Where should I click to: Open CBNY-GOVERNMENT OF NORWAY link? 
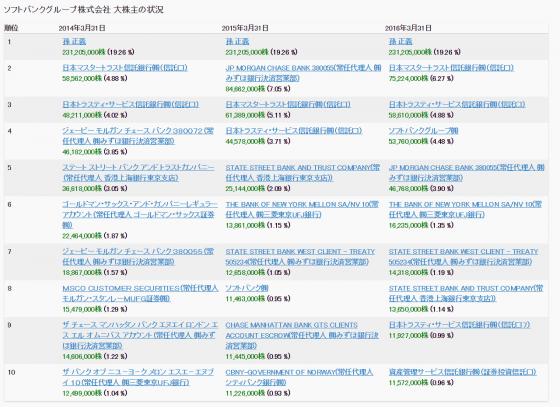[x=299, y=377]
